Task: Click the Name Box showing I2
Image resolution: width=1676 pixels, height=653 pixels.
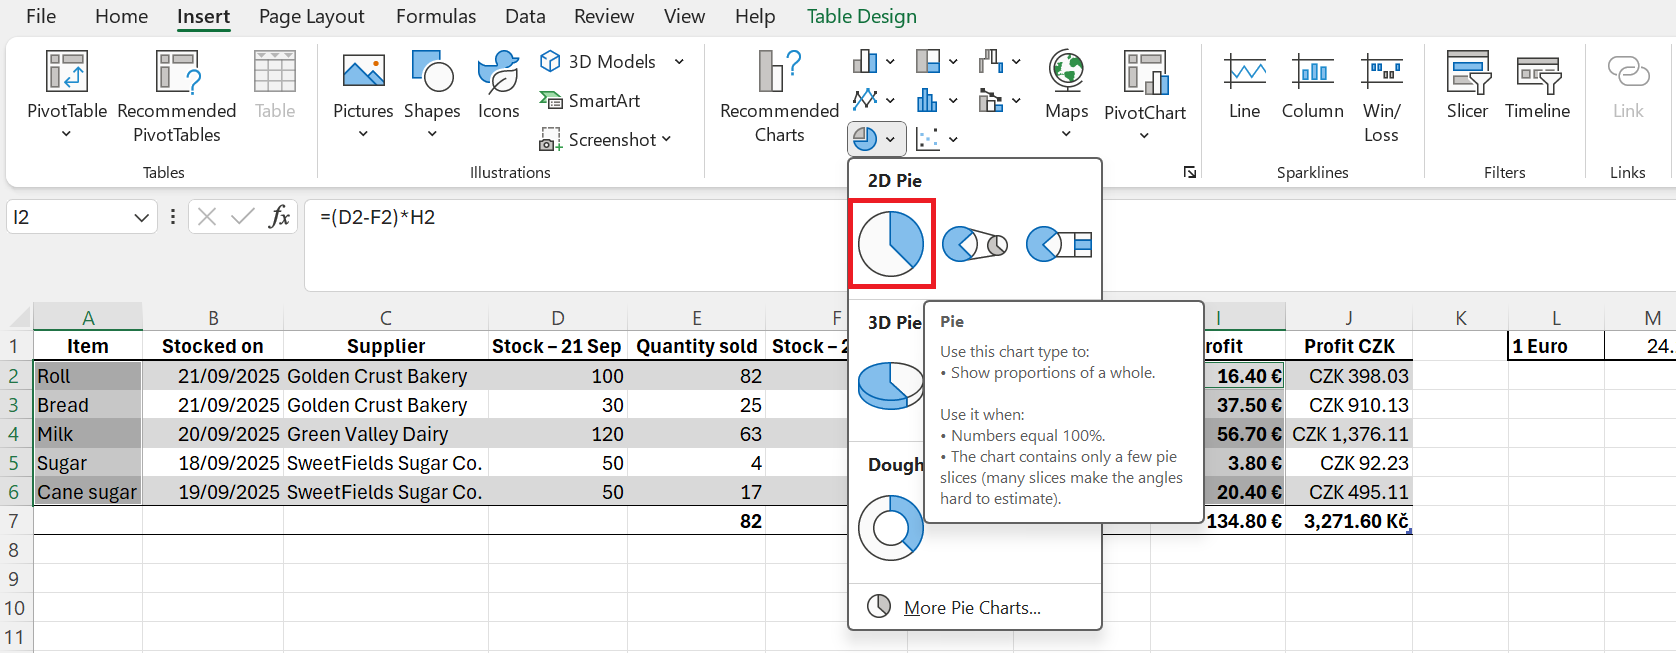Action: click(70, 217)
